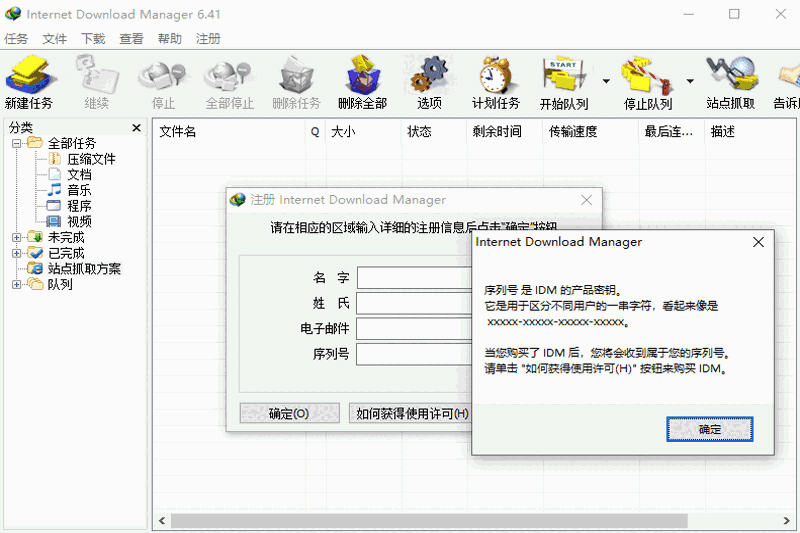The height and width of the screenshot is (533, 800).
Task: Open the 任务 menu
Action: [x=16, y=39]
